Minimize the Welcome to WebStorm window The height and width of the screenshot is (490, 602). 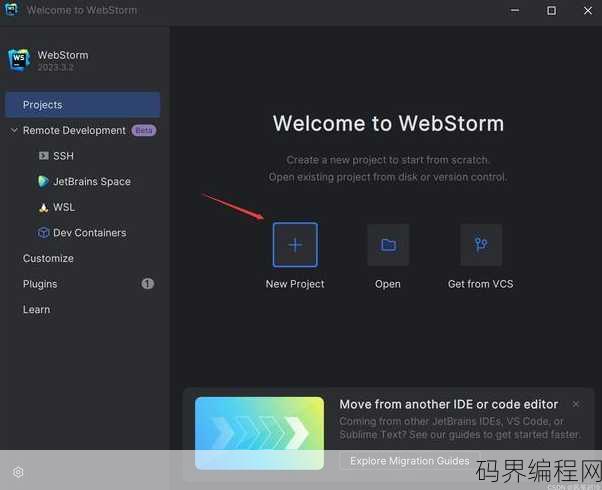click(515, 10)
